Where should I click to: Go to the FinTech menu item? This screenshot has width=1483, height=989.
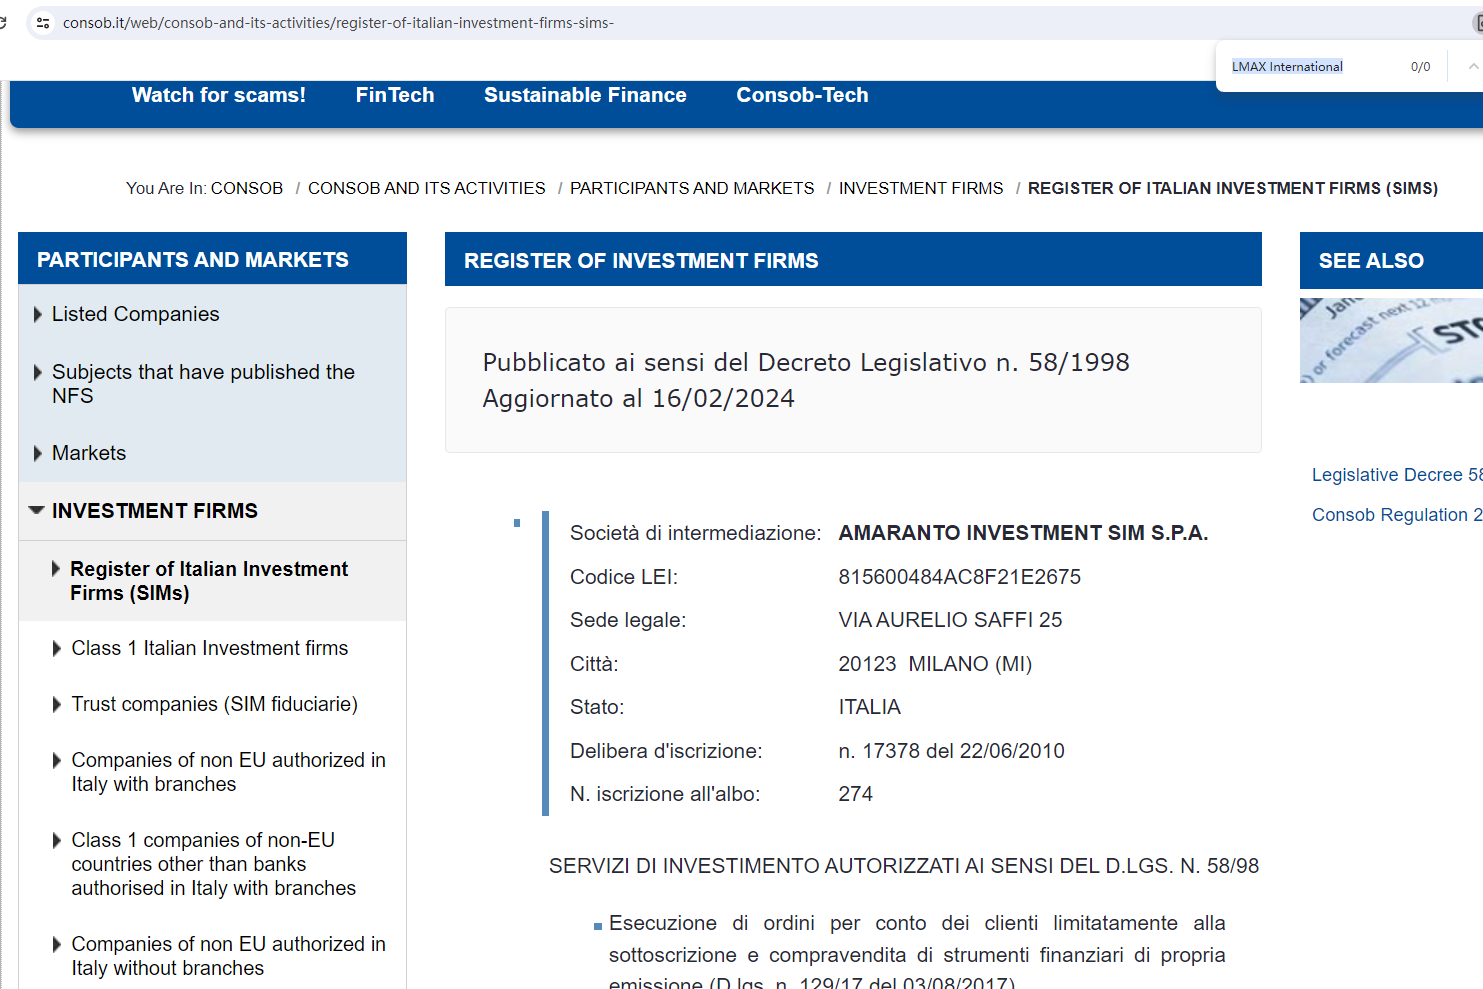394,95
